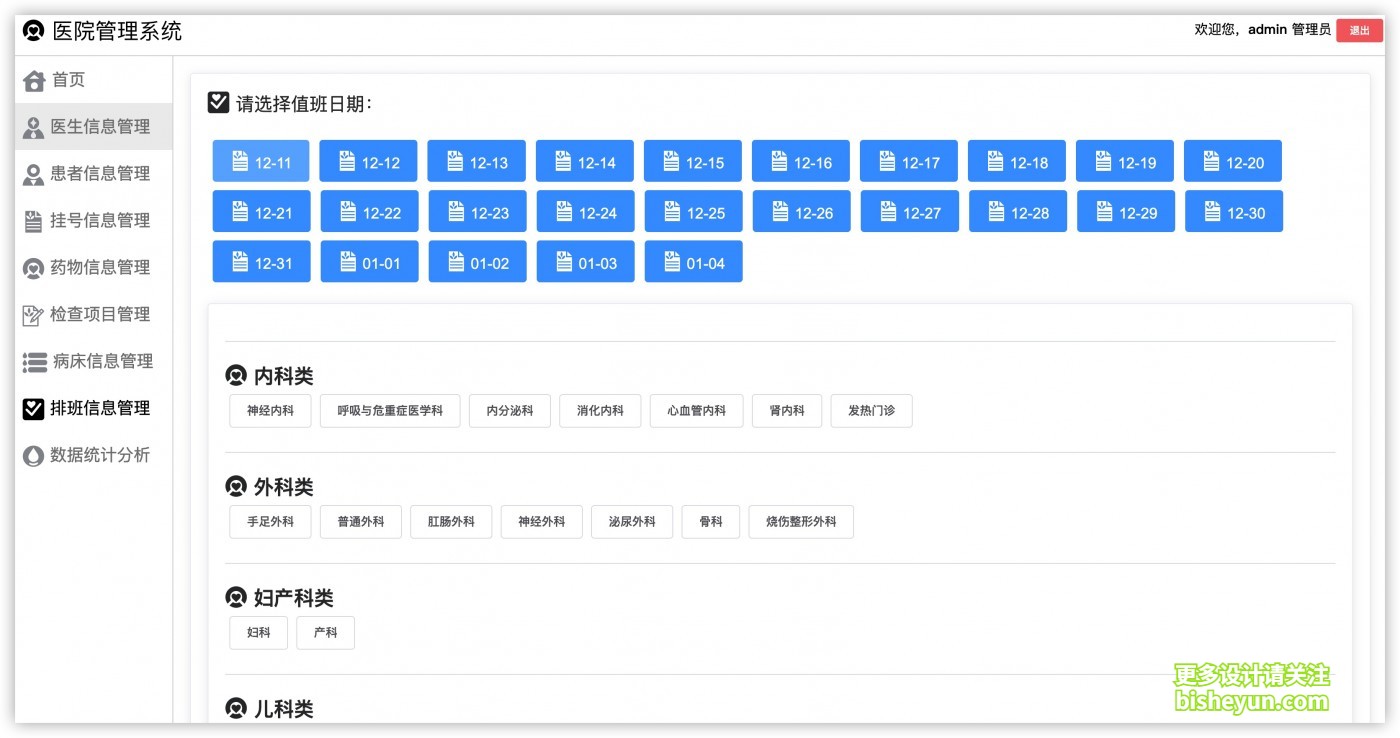Click the file icon in 01-04 button
1400x738 pixels.
[x=672, y=261]
